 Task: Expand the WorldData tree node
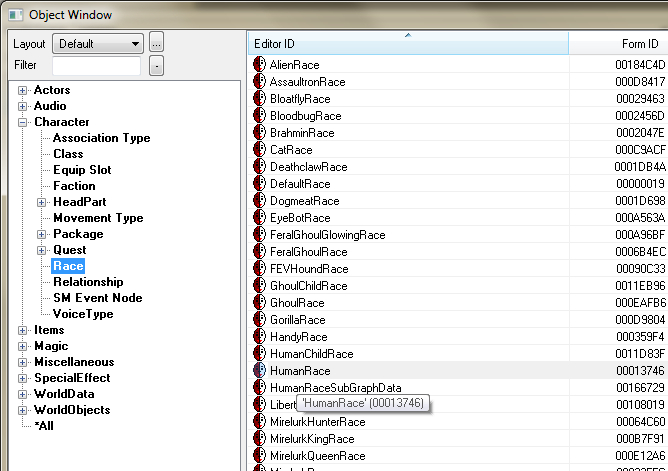[23, 394]
